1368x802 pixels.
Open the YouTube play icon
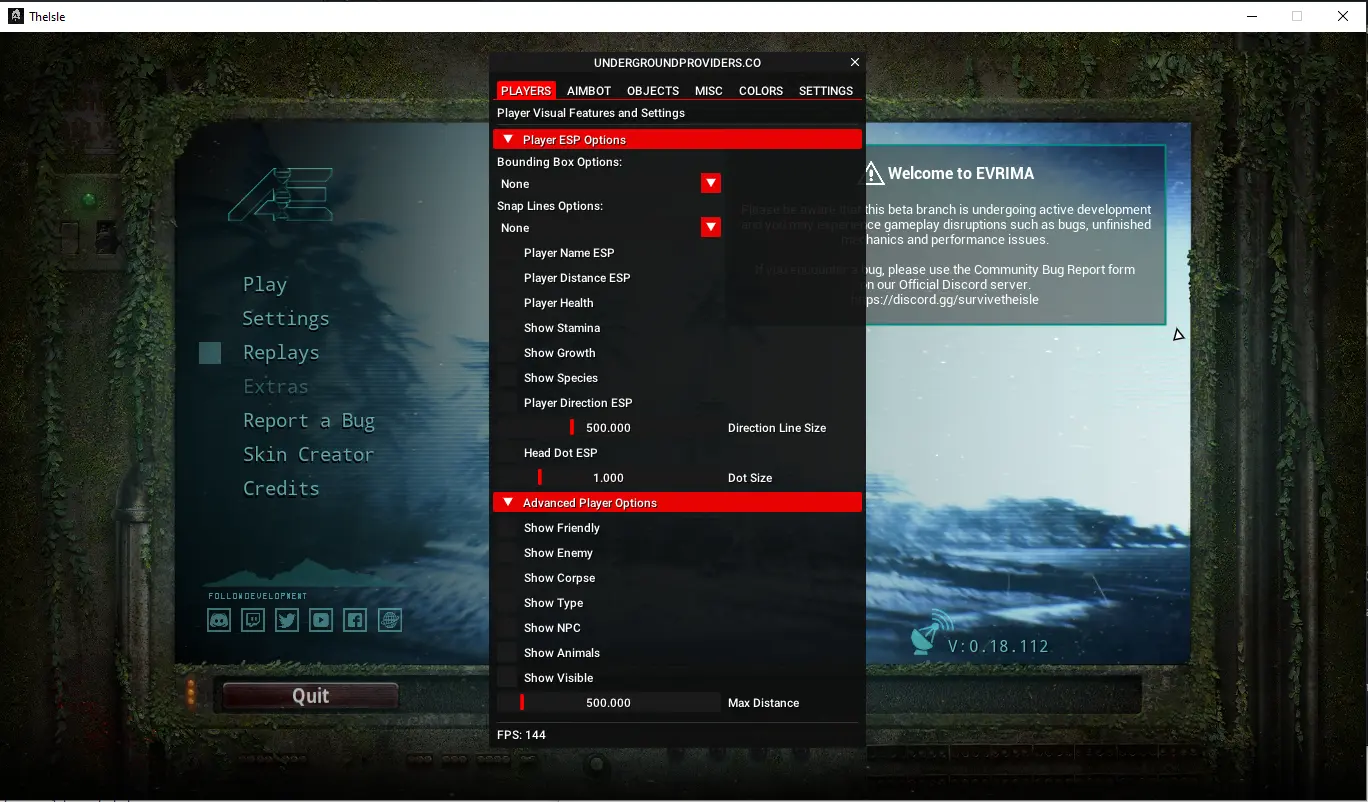321,620
